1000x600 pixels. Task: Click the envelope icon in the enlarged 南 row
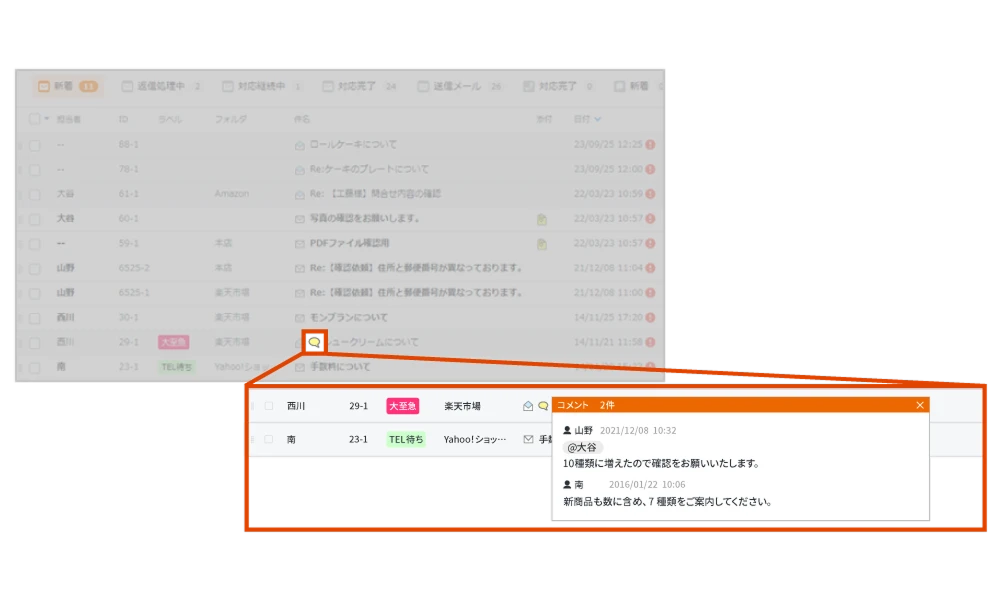[528, 439]
